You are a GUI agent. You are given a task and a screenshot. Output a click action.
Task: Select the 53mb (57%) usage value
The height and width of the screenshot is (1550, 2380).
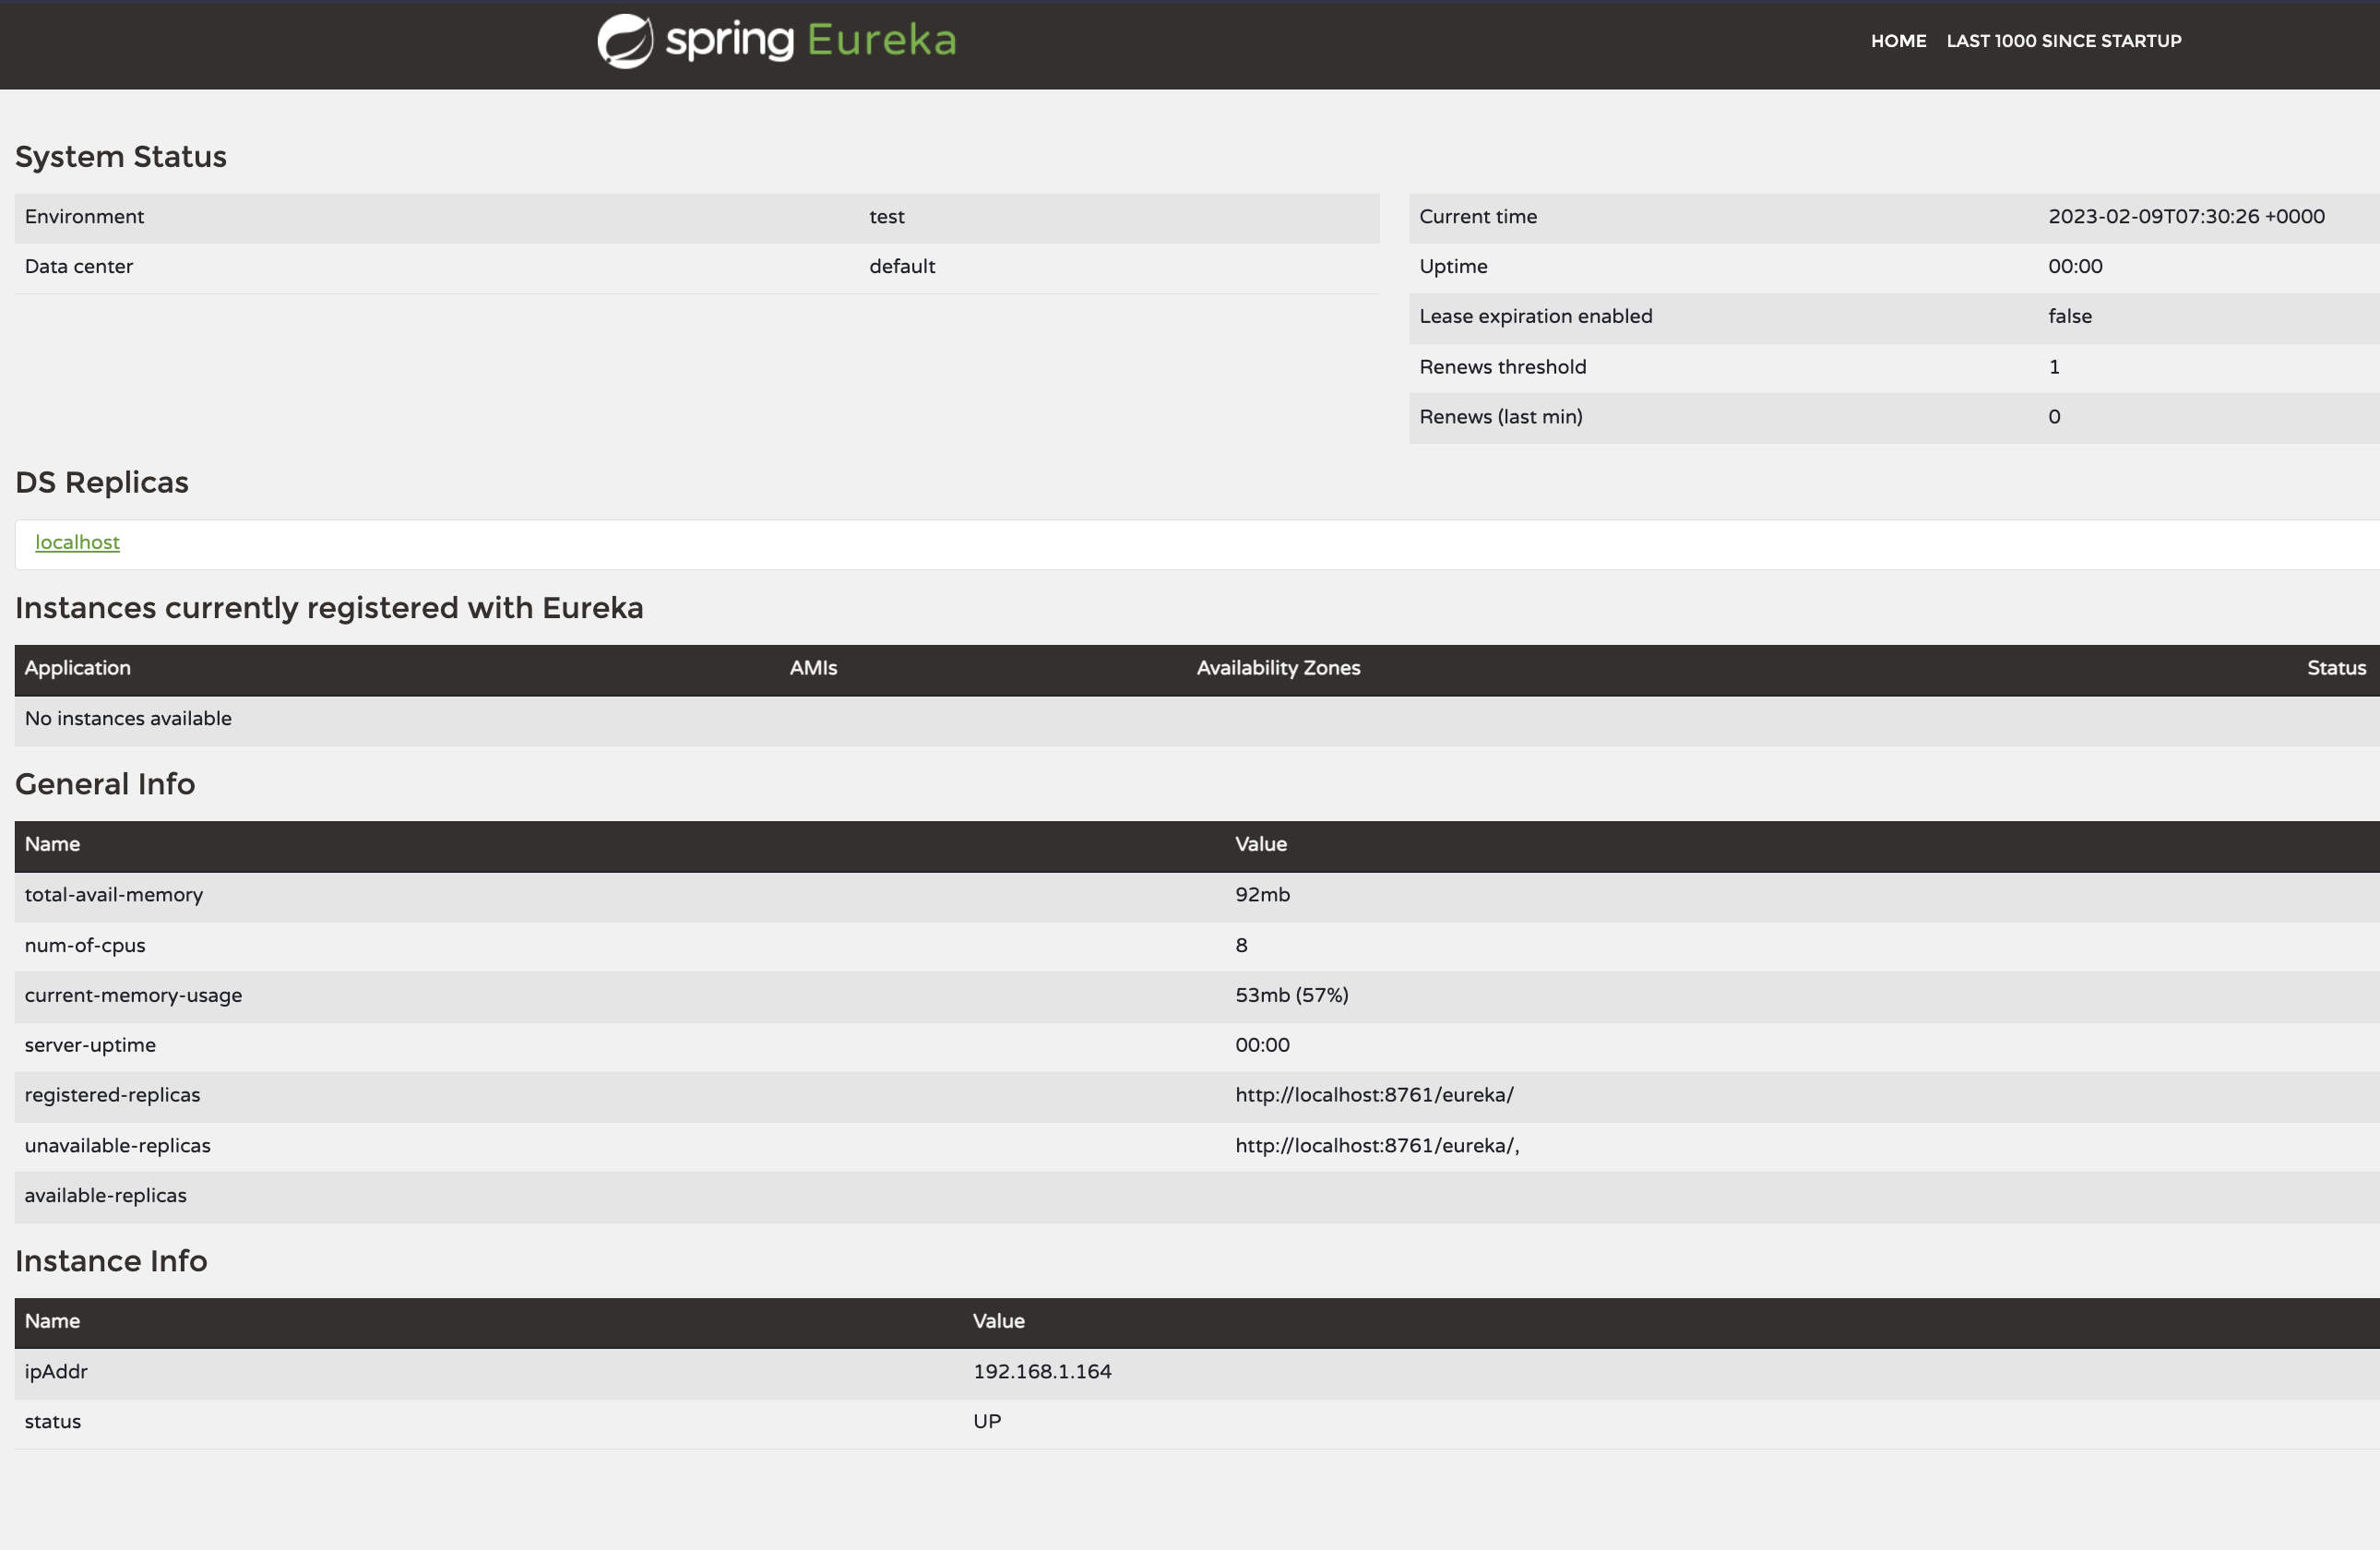pos(1291,996)
